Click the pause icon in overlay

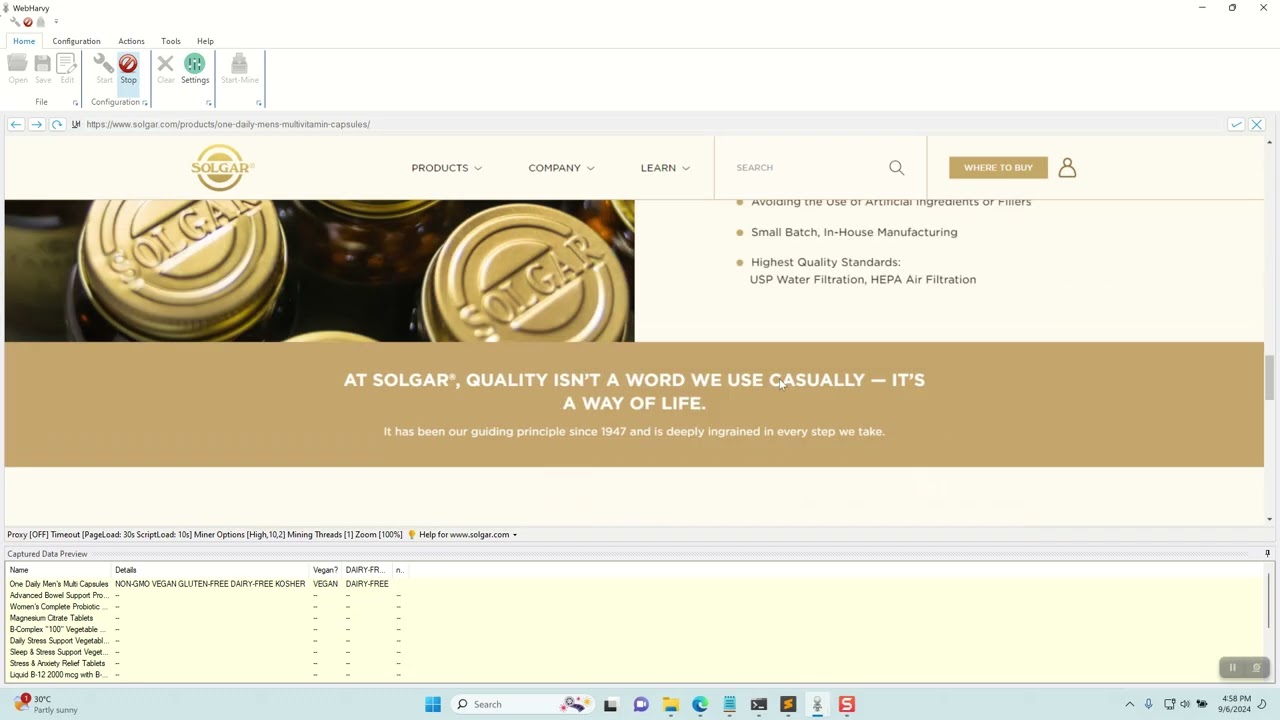(1232, 668)
